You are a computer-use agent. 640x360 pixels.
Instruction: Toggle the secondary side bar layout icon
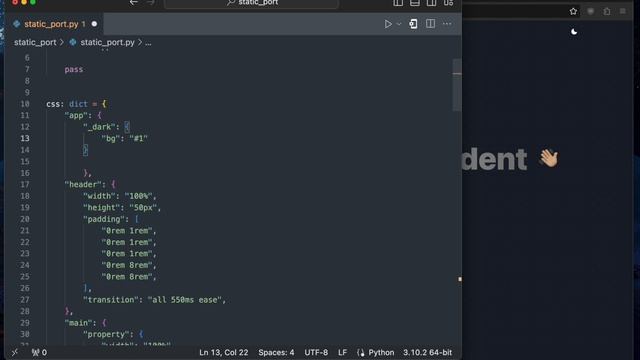(431, 3)
